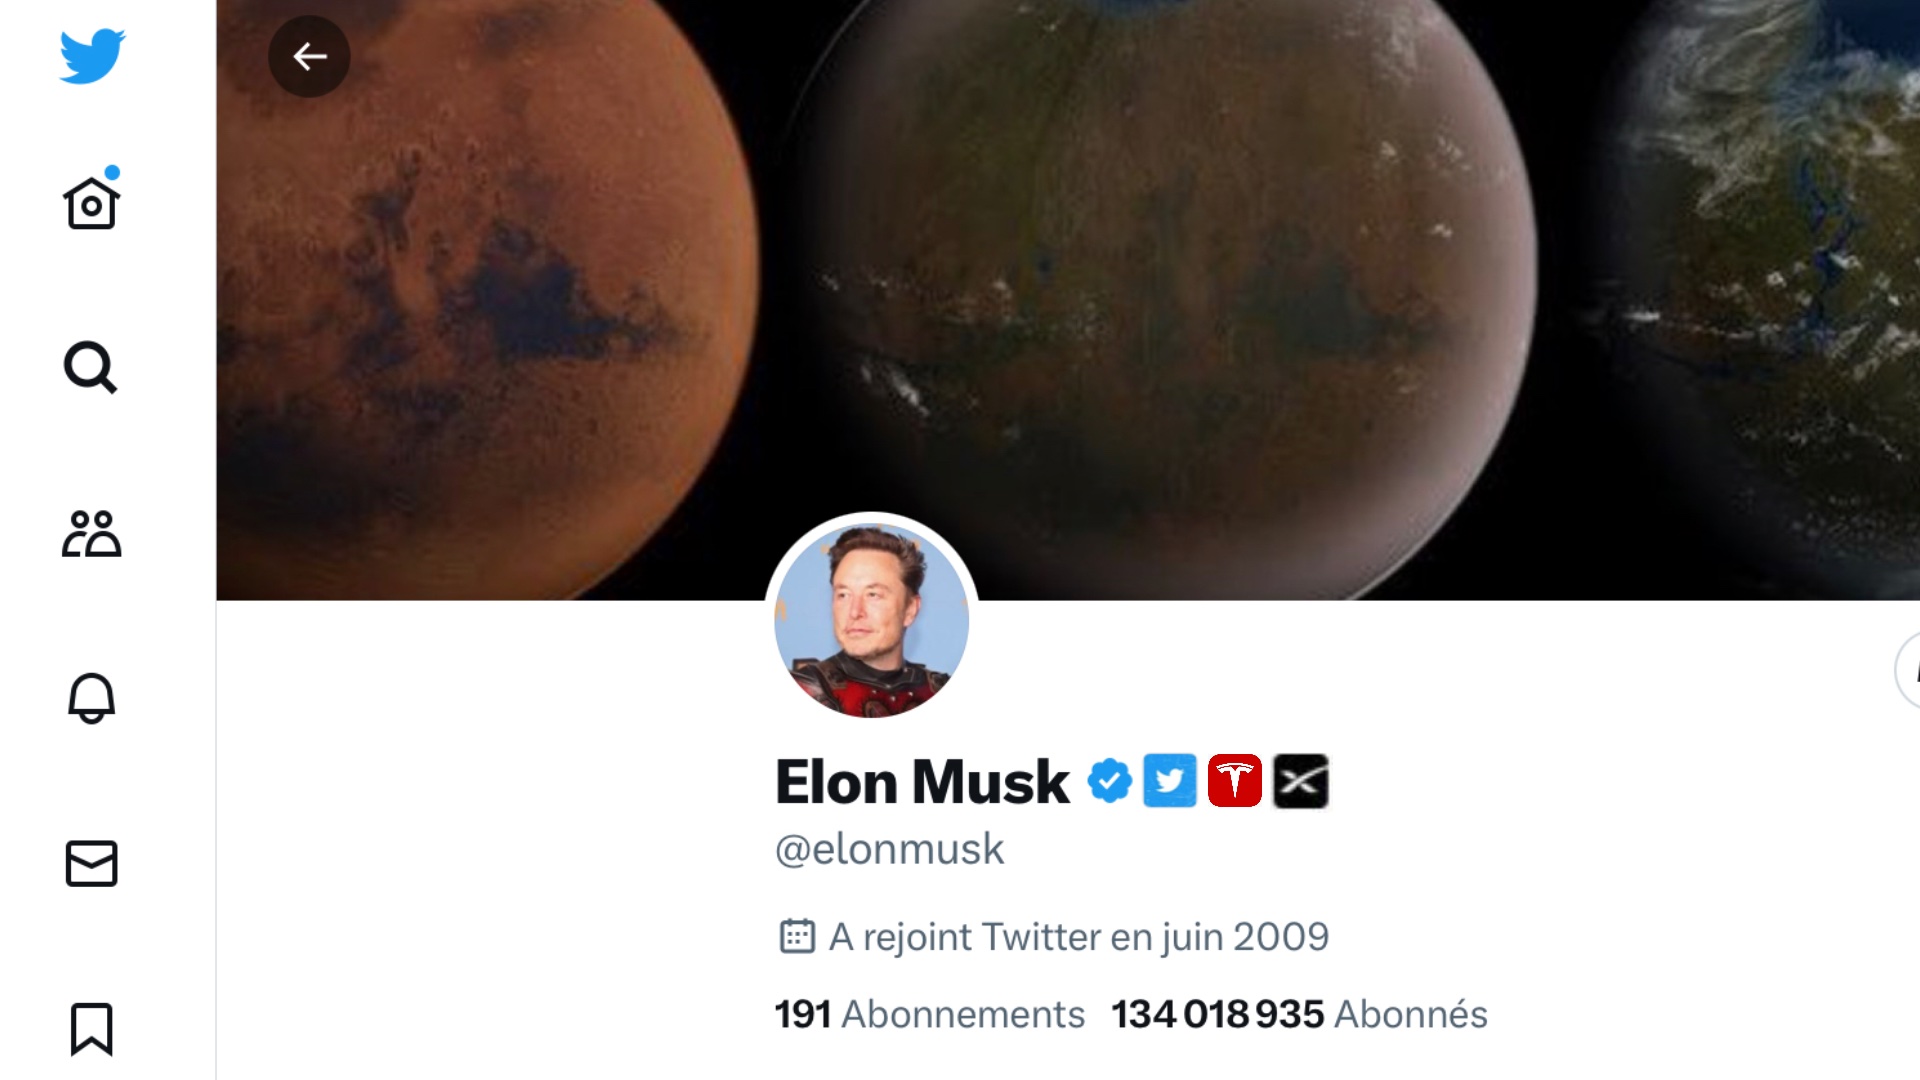Open the Communities people icon
The height and width of the screenshot is (1080, 1920).
pos(92,533)
